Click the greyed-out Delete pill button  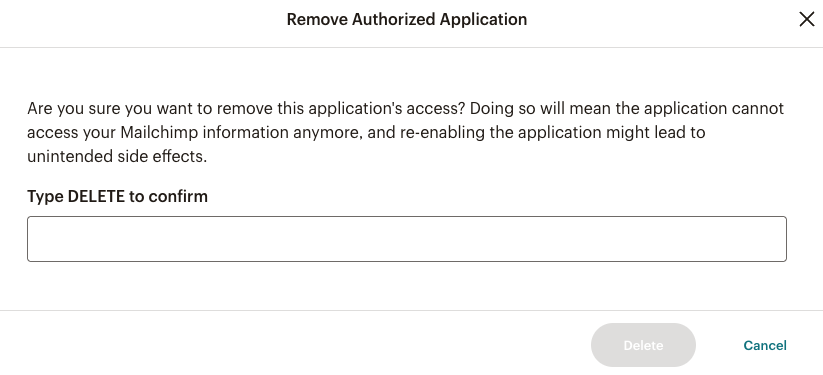(x=643, y=345)
